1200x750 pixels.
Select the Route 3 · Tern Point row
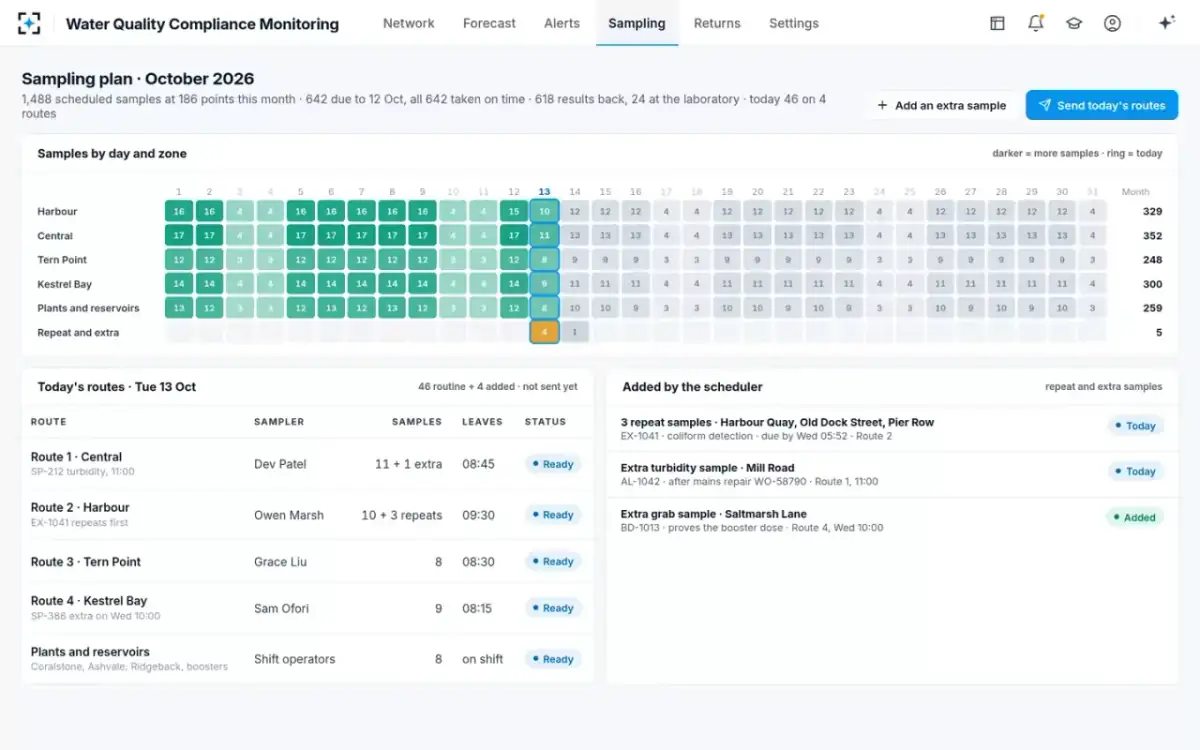click(307, 562)
